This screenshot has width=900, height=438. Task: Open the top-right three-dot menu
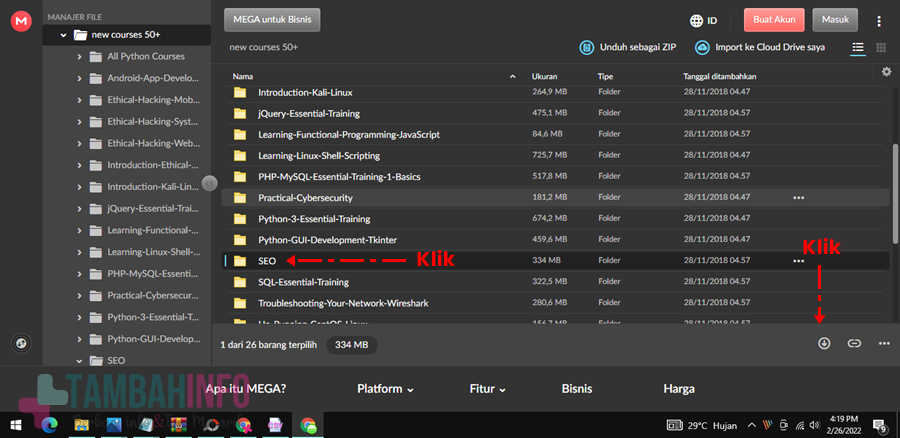point(879,21)
